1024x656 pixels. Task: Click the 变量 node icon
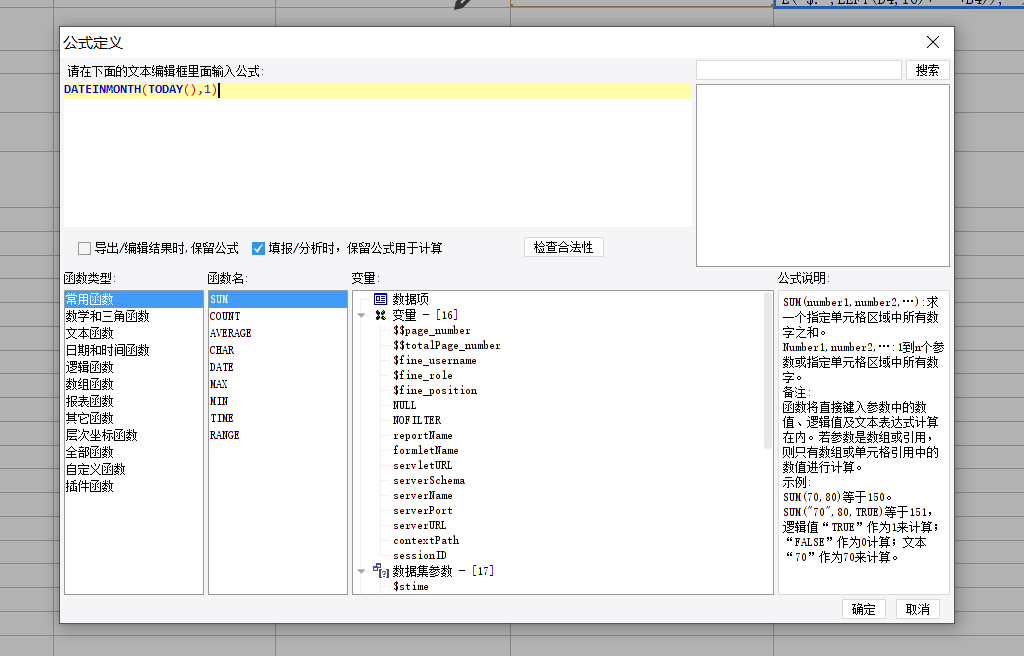380,315
